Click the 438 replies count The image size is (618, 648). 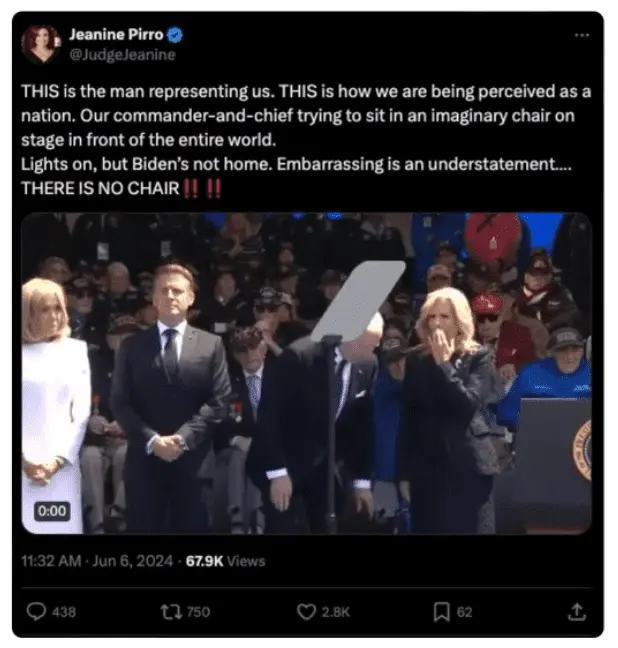point(64,612)
